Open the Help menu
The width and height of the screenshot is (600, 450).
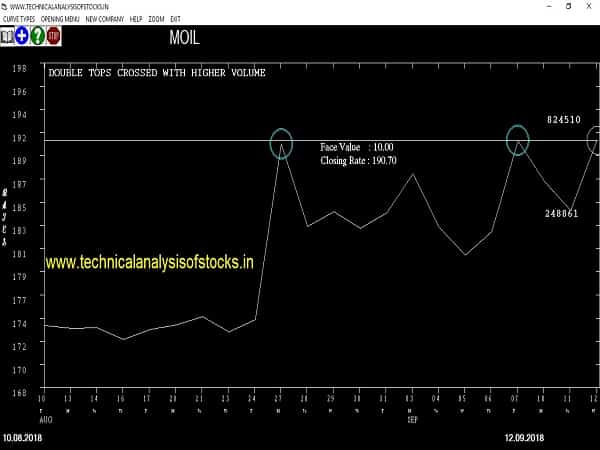pos(136,19)
